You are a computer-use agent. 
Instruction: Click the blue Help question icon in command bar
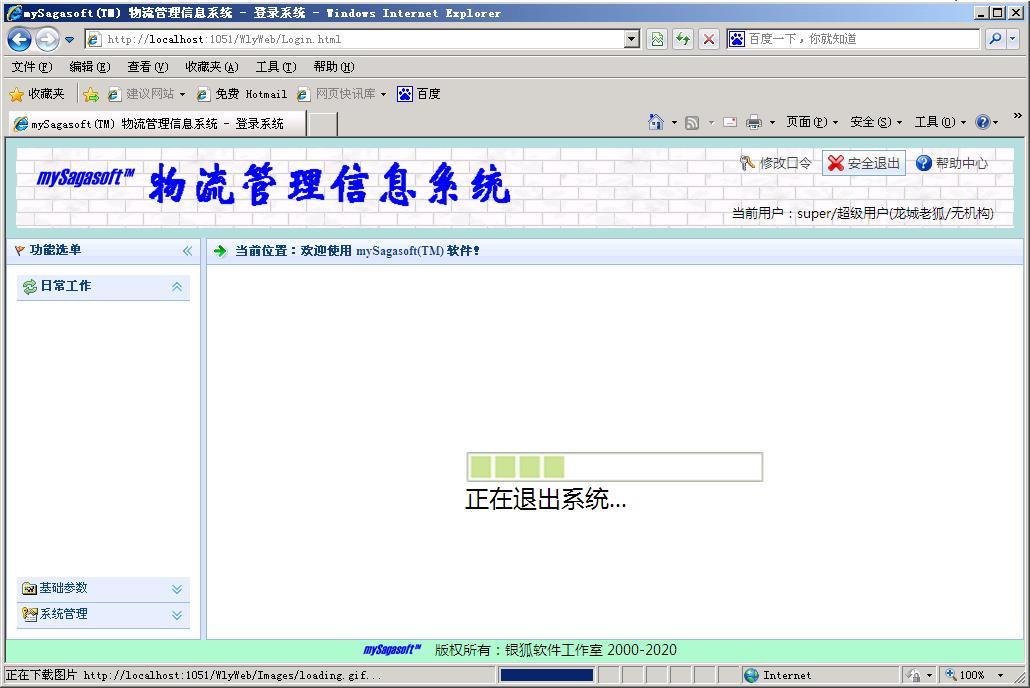pos(983,122)
